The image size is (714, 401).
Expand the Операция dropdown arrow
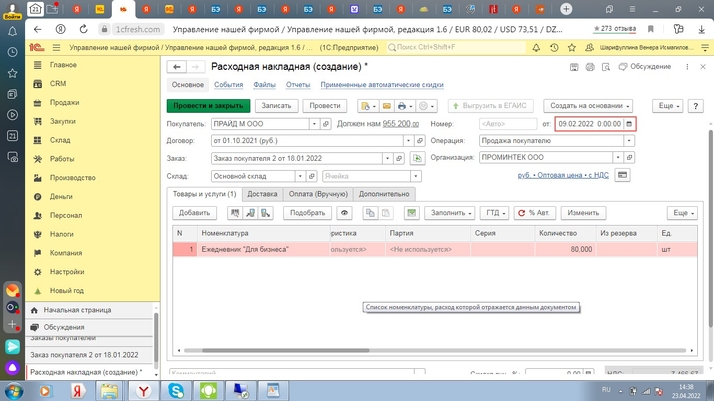pyautogui.click(x=629, y=141)
